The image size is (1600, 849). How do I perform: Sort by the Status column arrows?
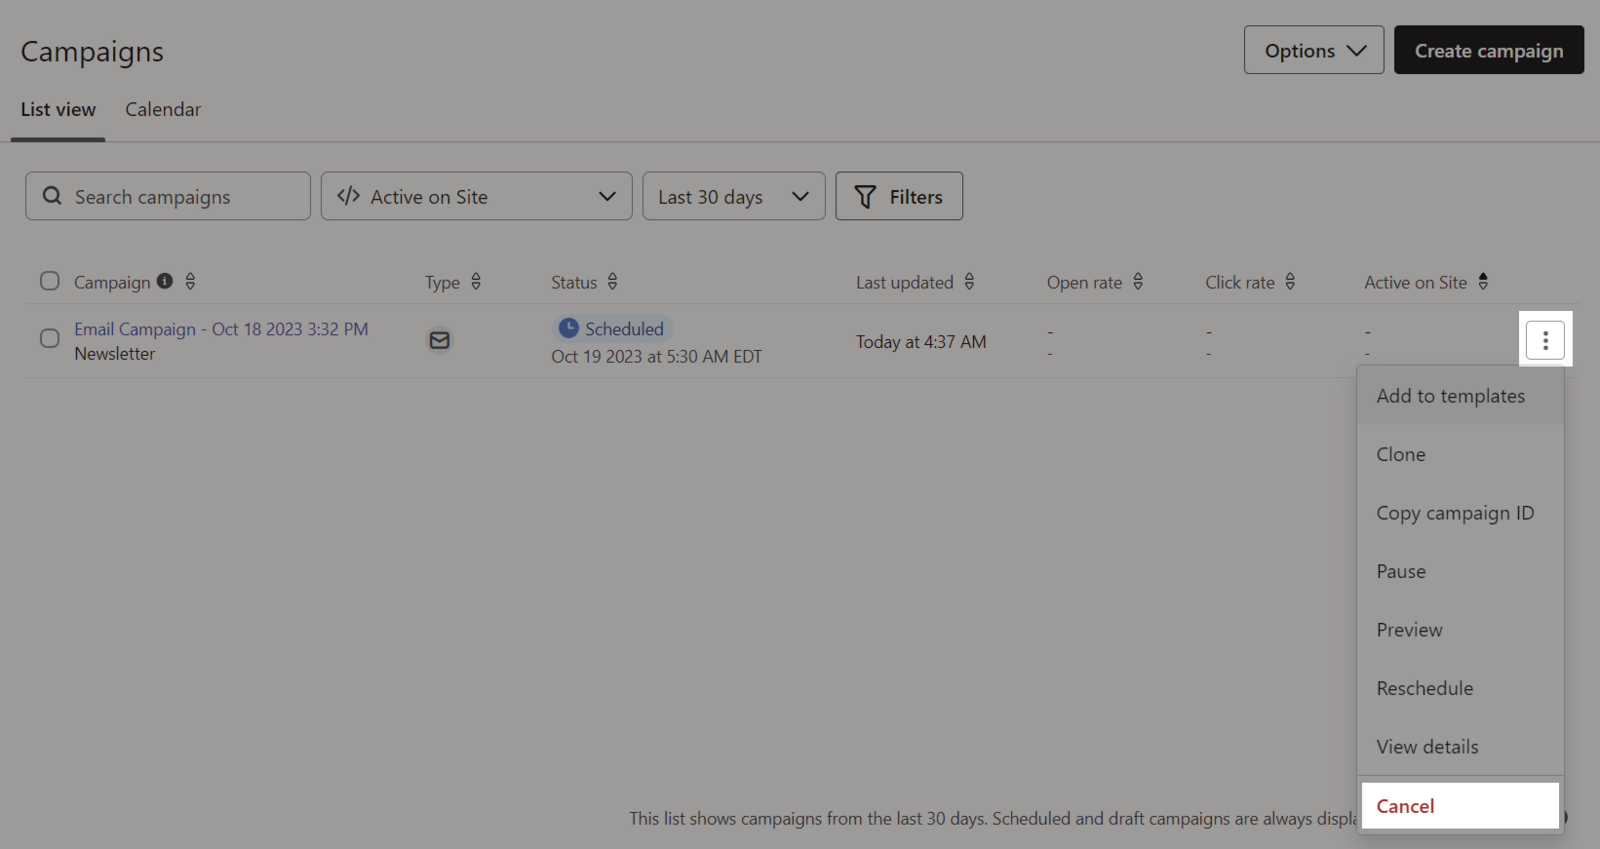(x=612, y=282)
